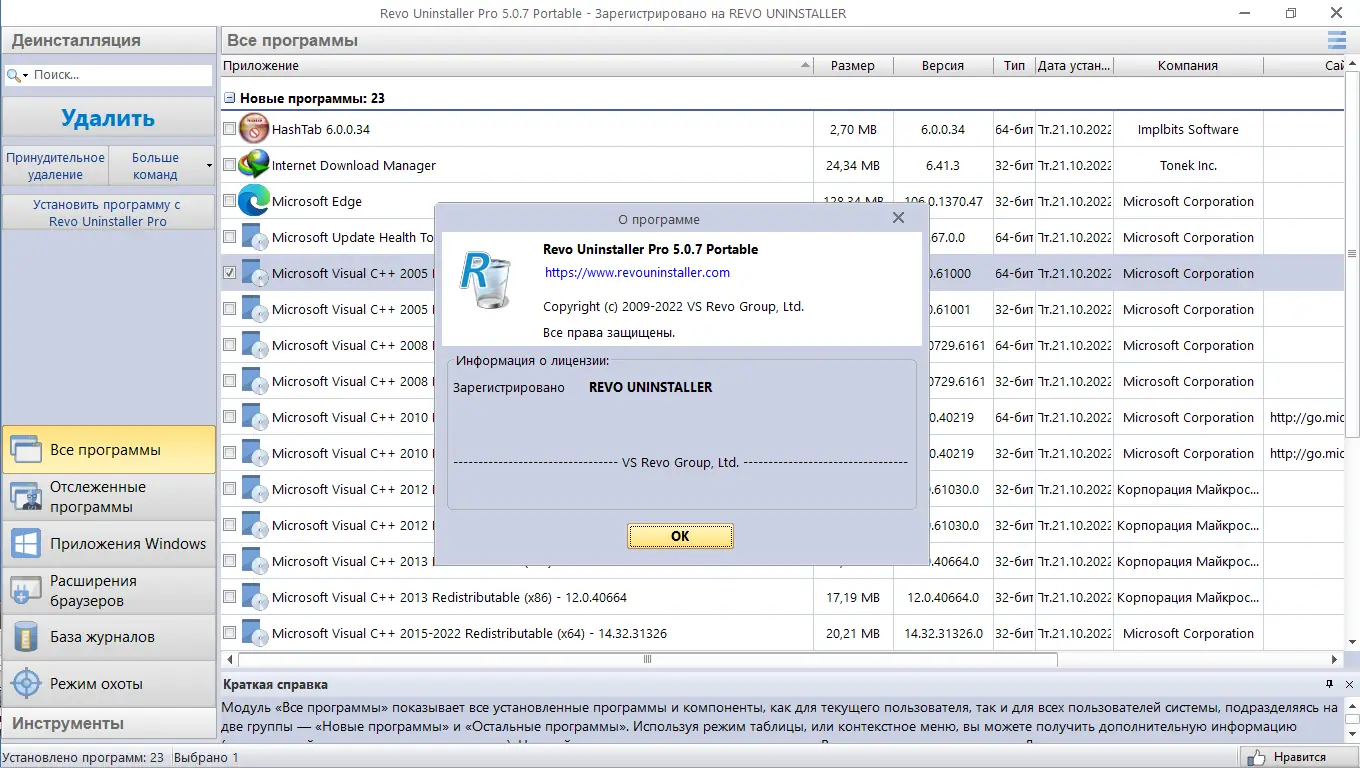Confirm the About dialog with OK
Viewport: 1360px width, 768px height.
coord(680,536)
